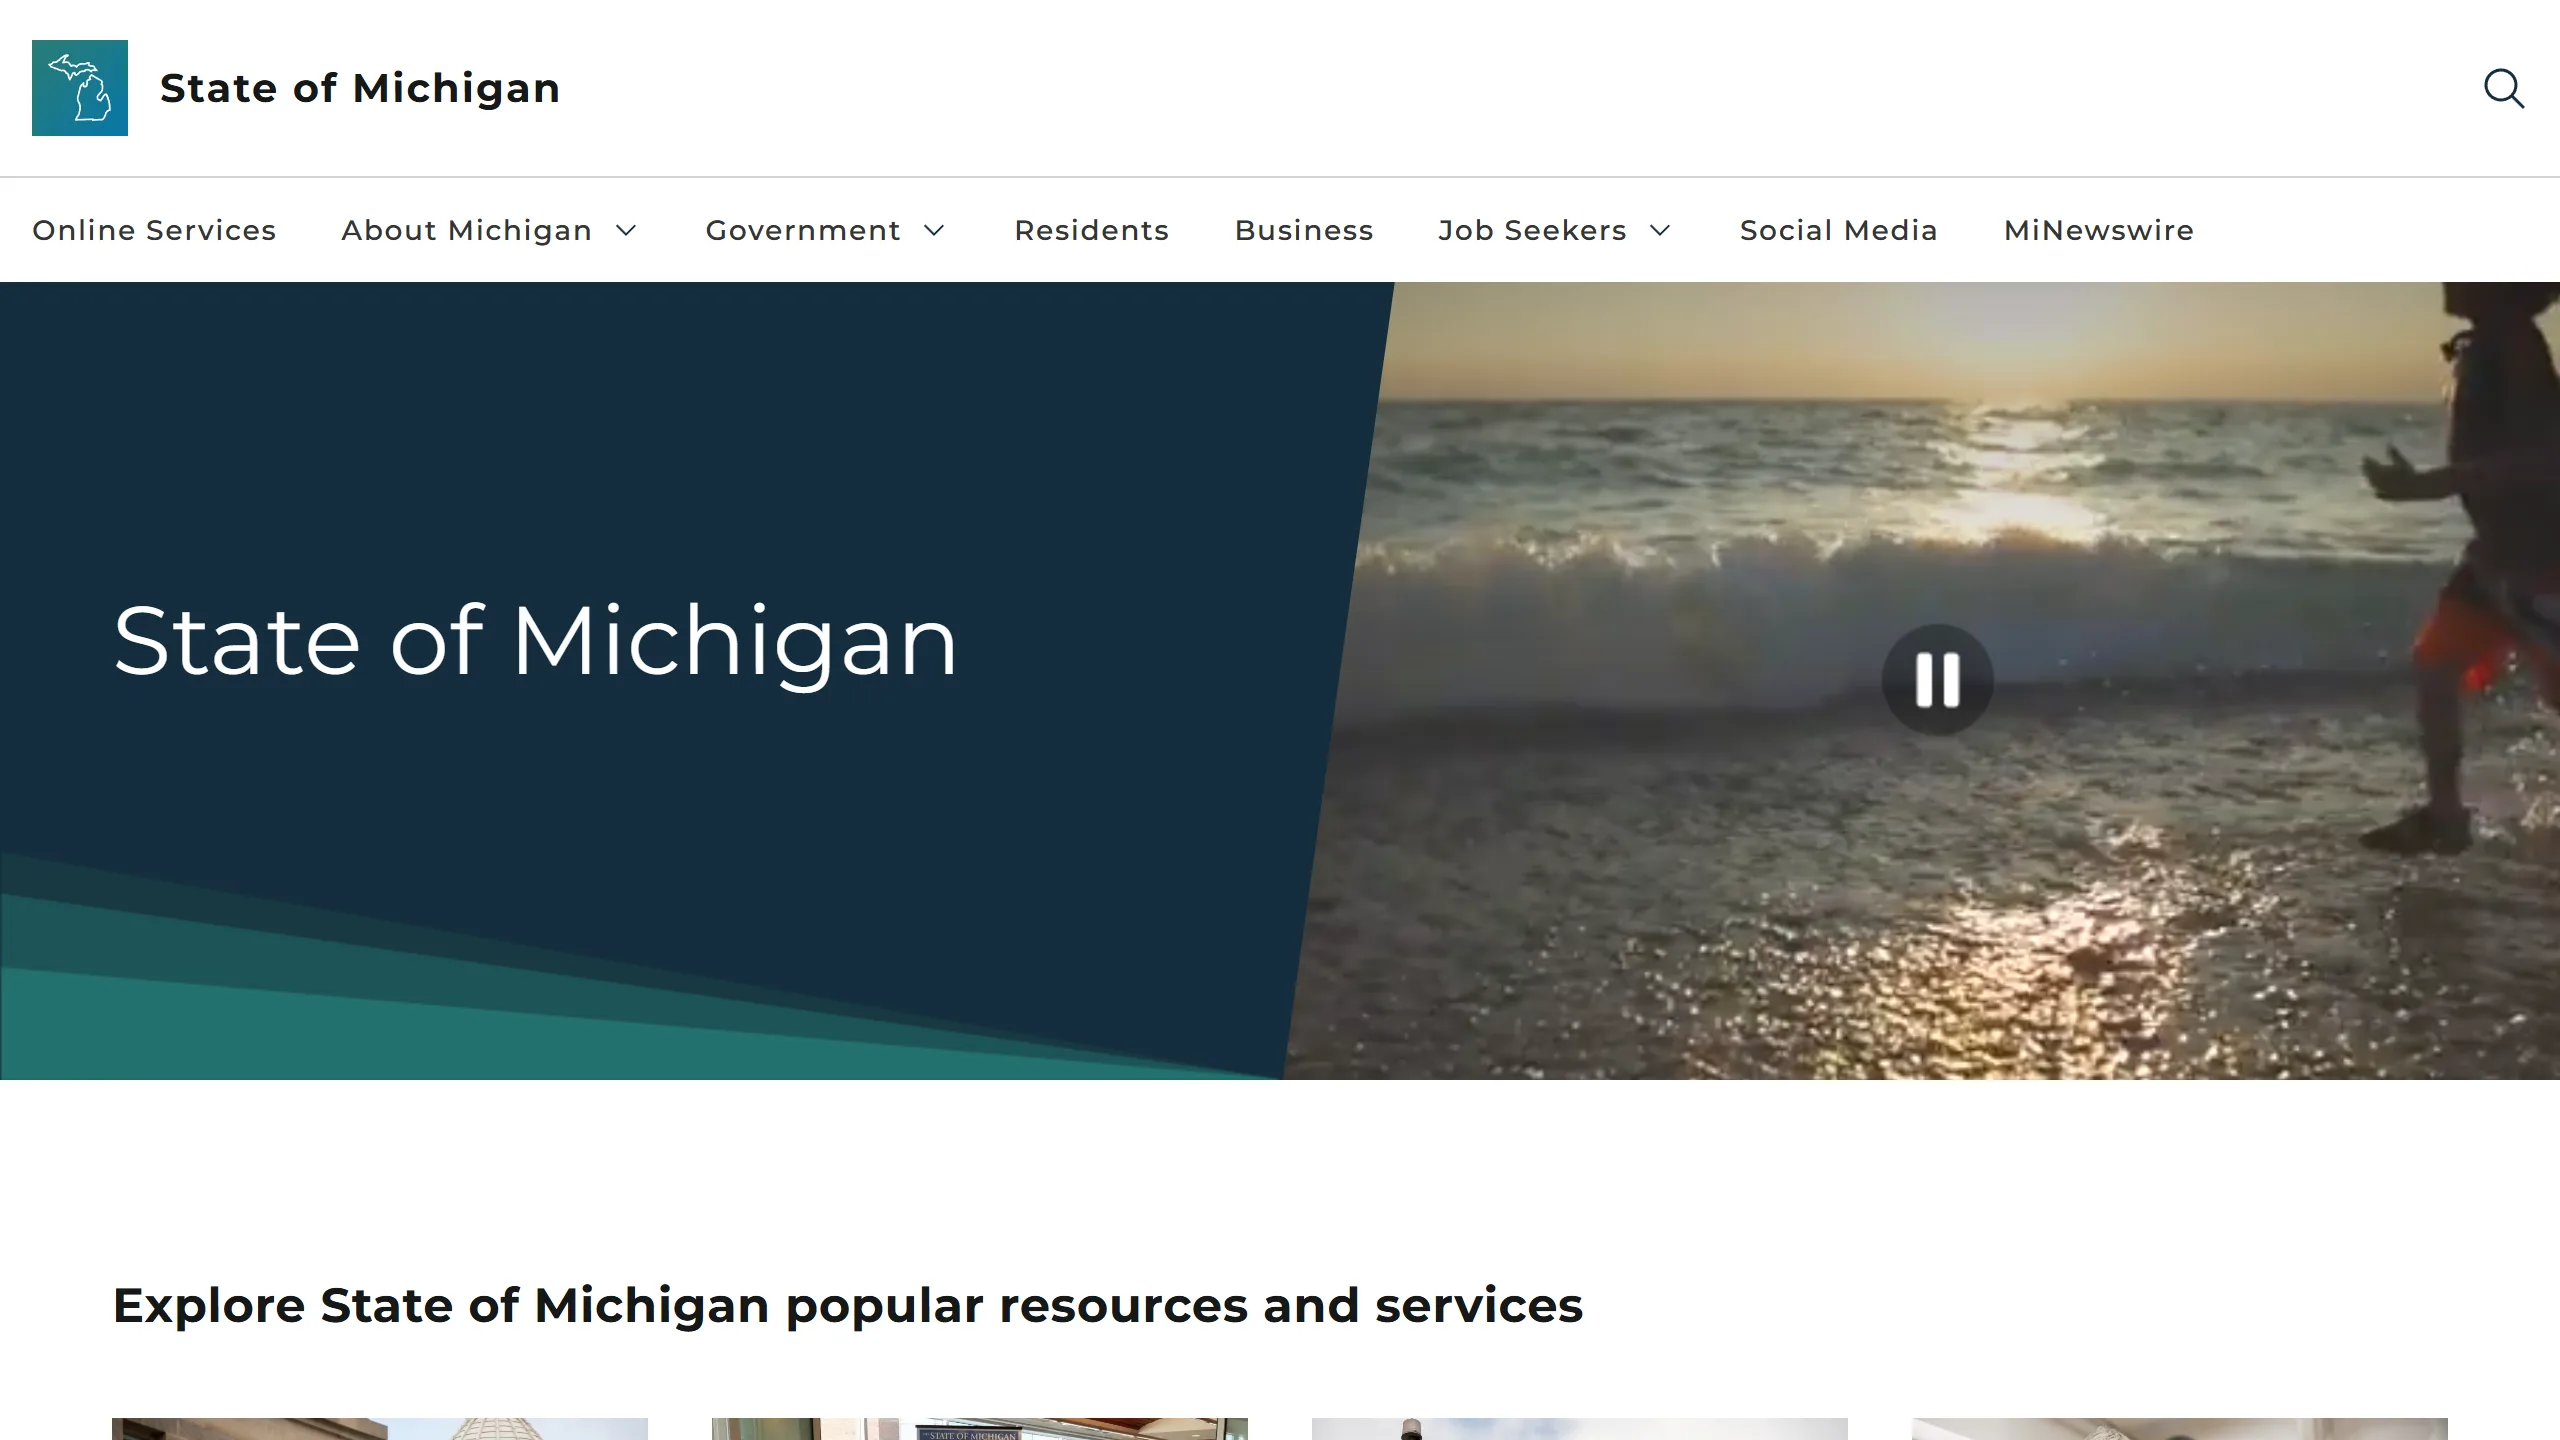Expand the About Michigan chevron

tap(626, 230)
